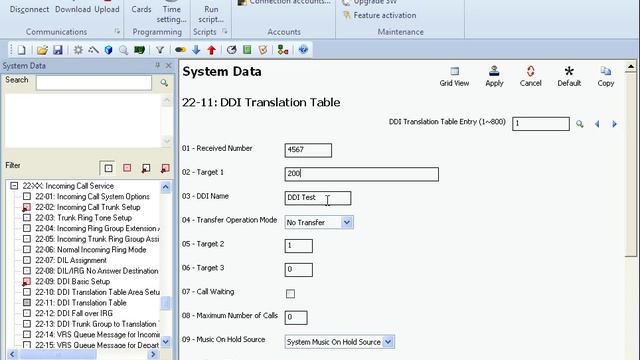The image size is (640, 360).
Task: Tick box next to 22-03 Trunk Ring Tone Setup
Action: 27,218
